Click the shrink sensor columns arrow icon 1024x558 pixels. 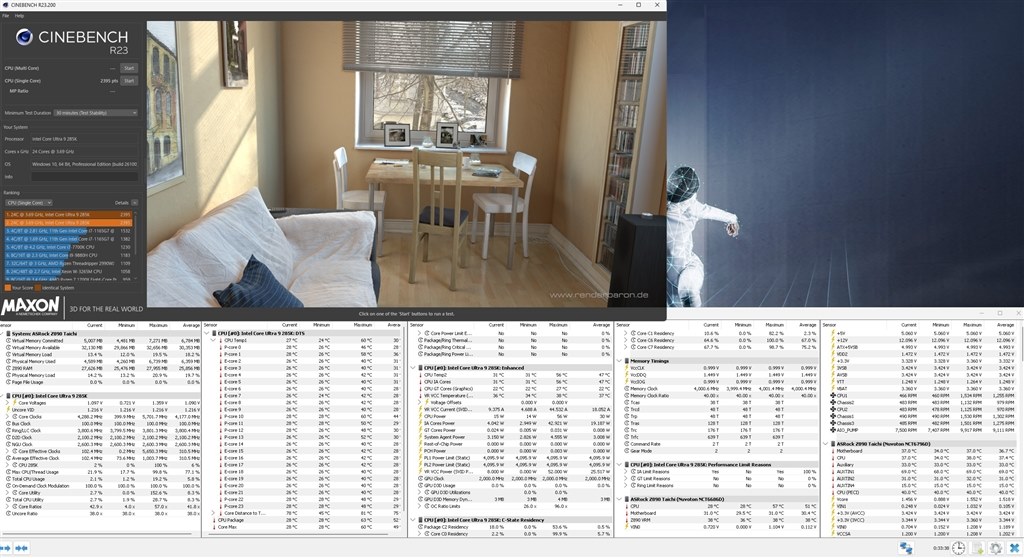21,548
